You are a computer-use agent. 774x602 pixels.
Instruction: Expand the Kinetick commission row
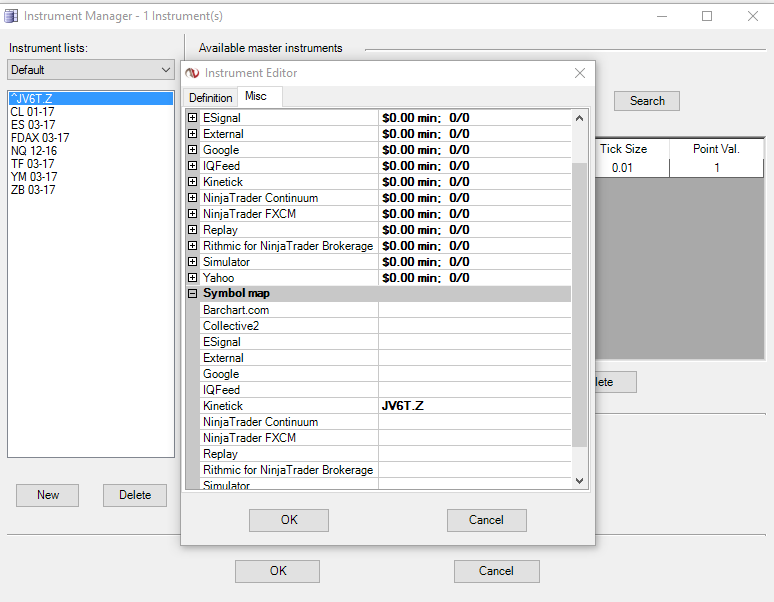tap(193, 182)
